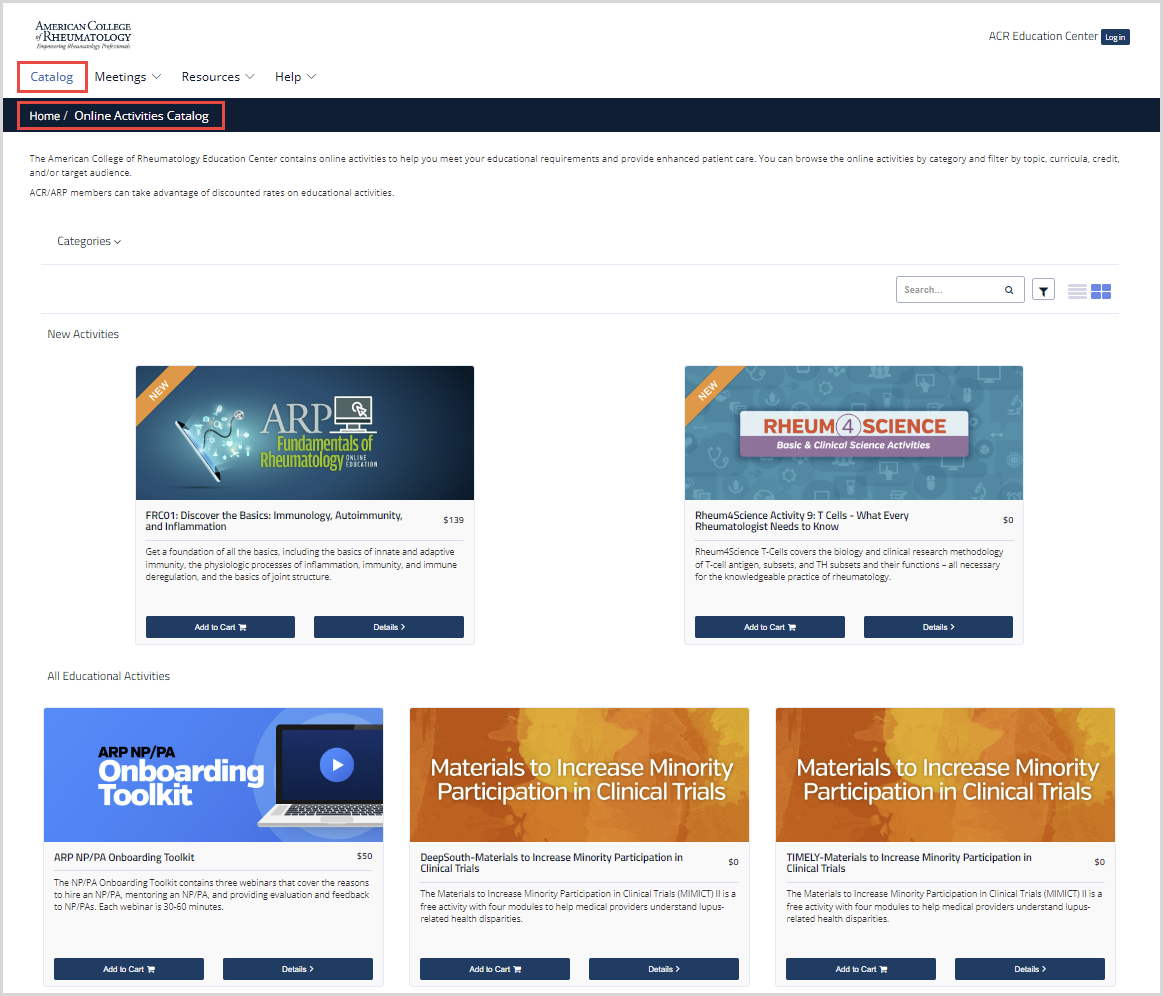Open the DeepSouth Materials orange thumbnail
This screenshot has width=1163, height=996.
(x=579, y=775)
